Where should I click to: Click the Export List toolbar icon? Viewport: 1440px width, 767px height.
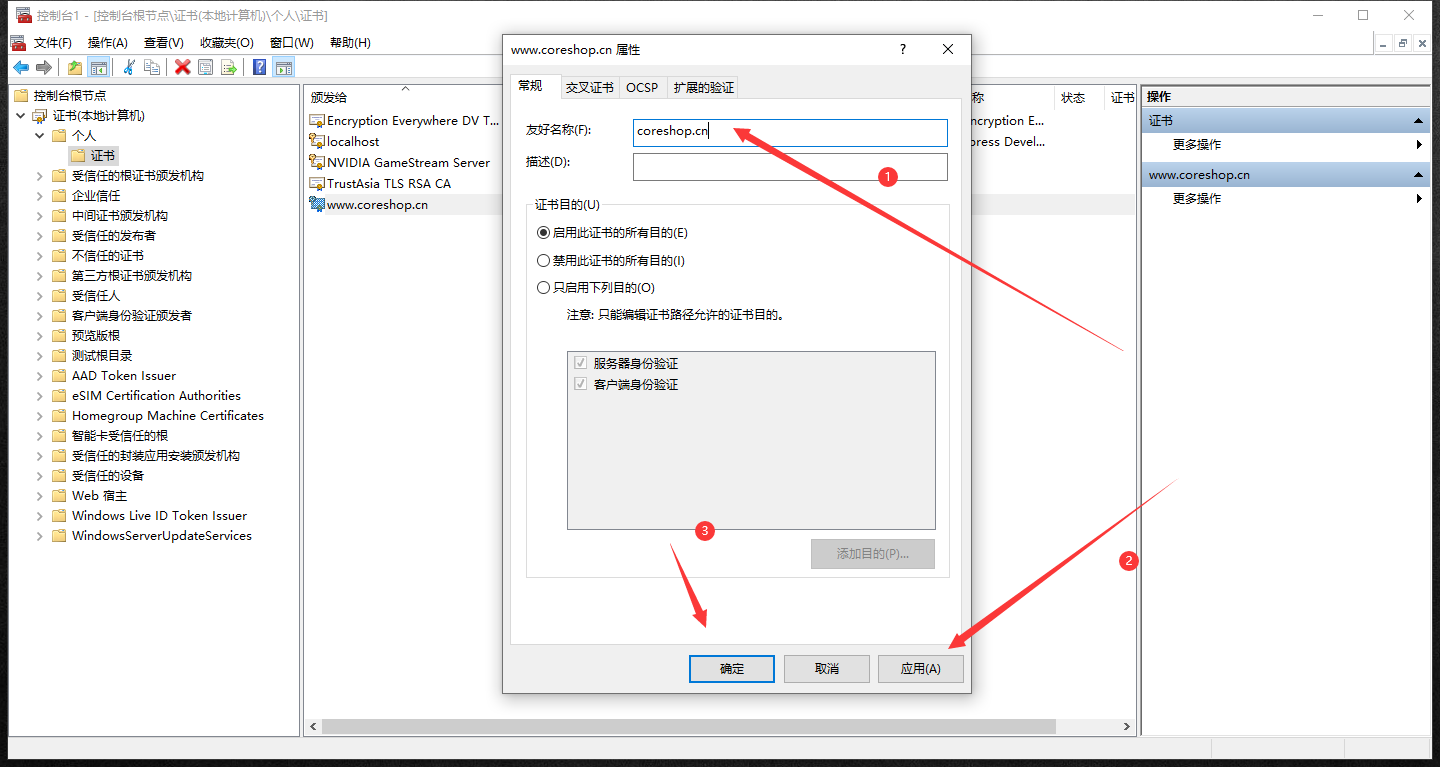pyautogui.click(x=229, y=67)
